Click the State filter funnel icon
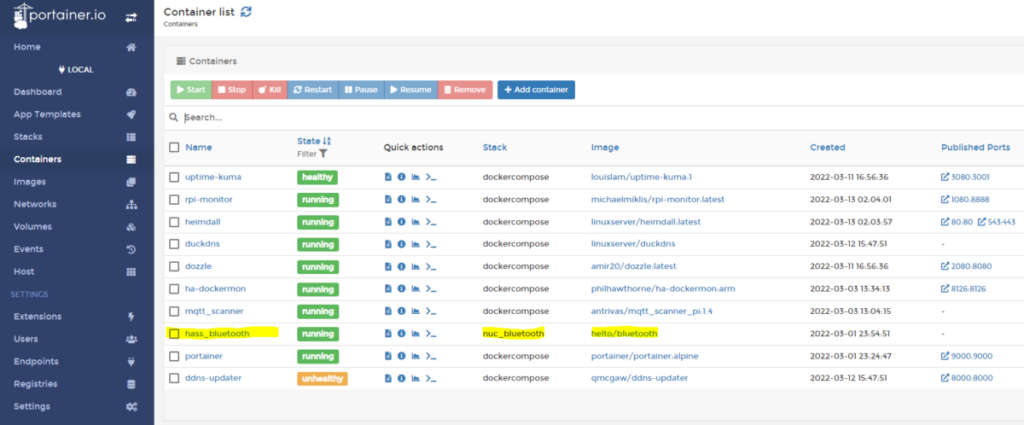Viewport: 1024px width, 425px height. click(x=323, y=154)
